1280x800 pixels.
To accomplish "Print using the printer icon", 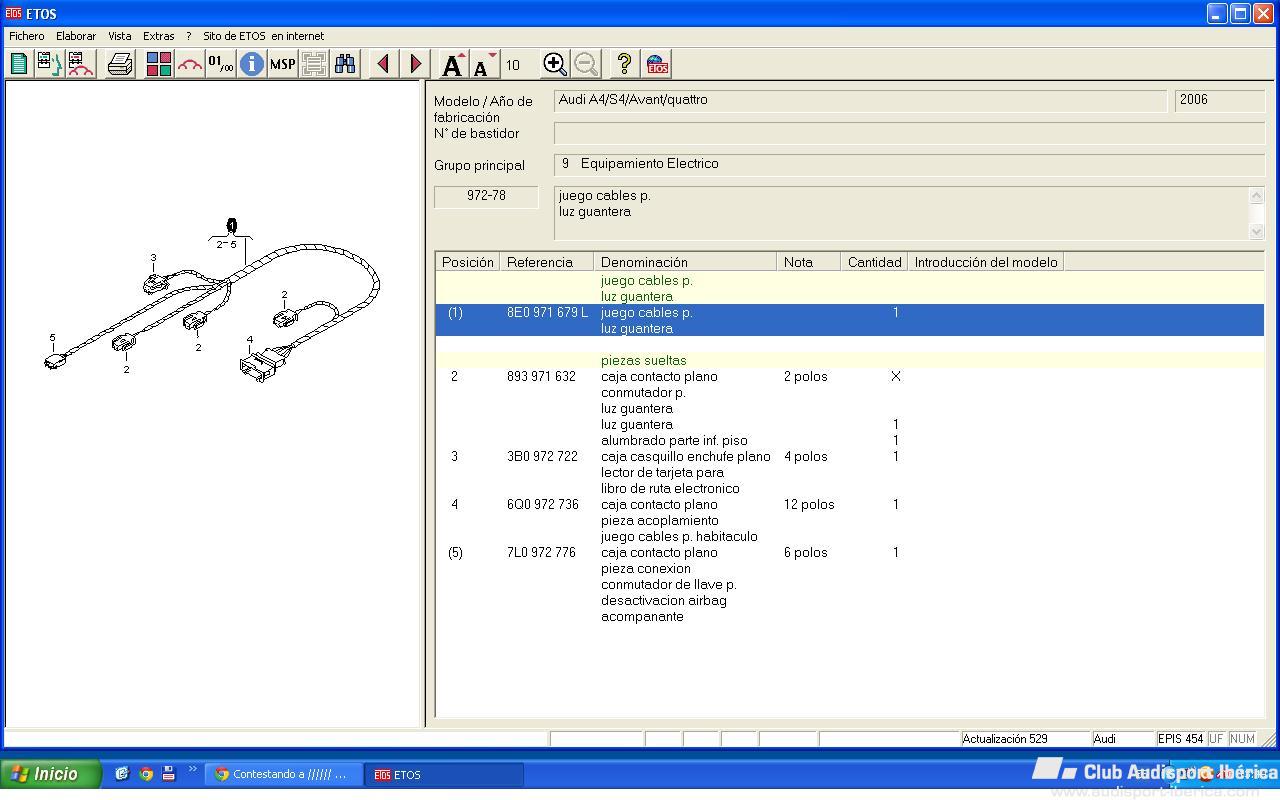I will point(120,64).
